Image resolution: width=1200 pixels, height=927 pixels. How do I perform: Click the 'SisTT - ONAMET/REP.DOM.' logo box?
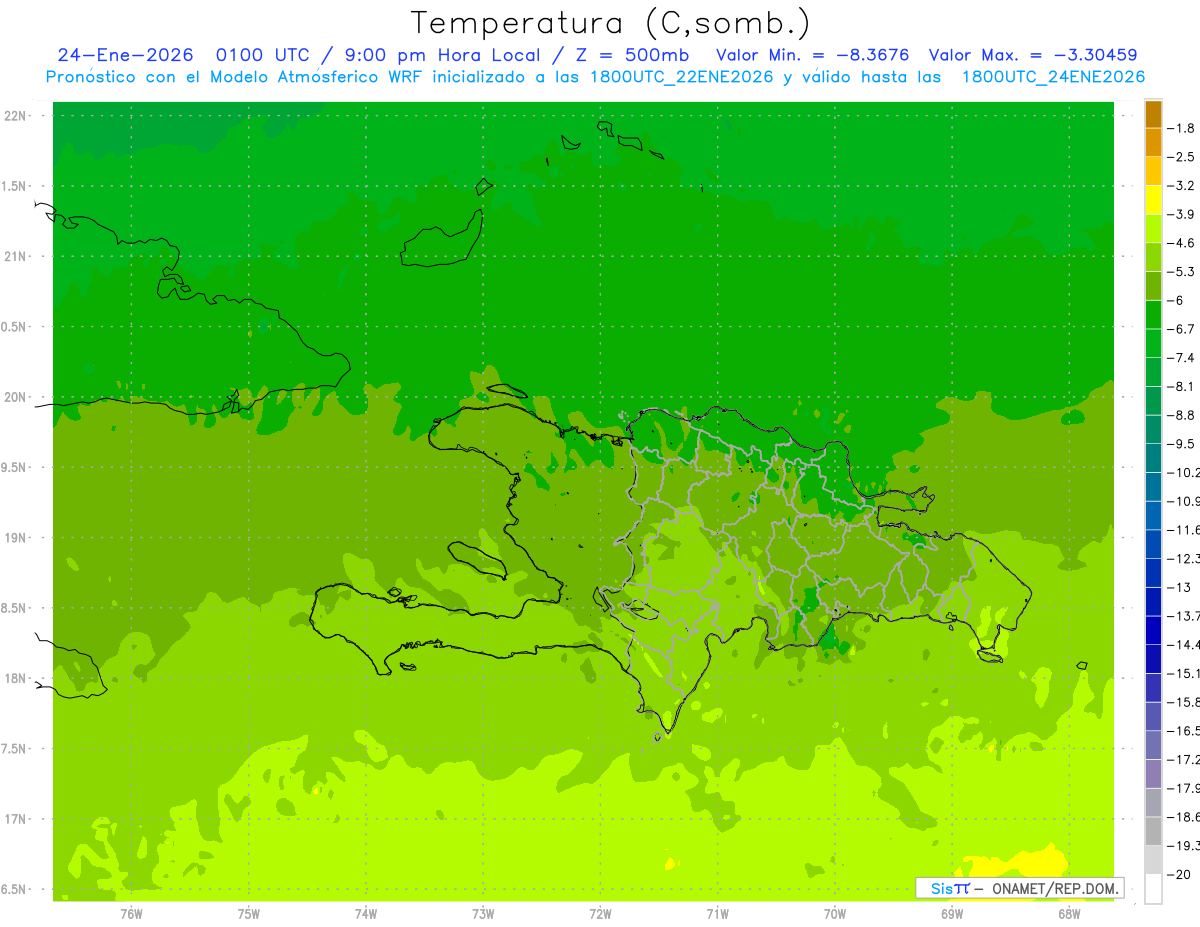coord(1019,888)
